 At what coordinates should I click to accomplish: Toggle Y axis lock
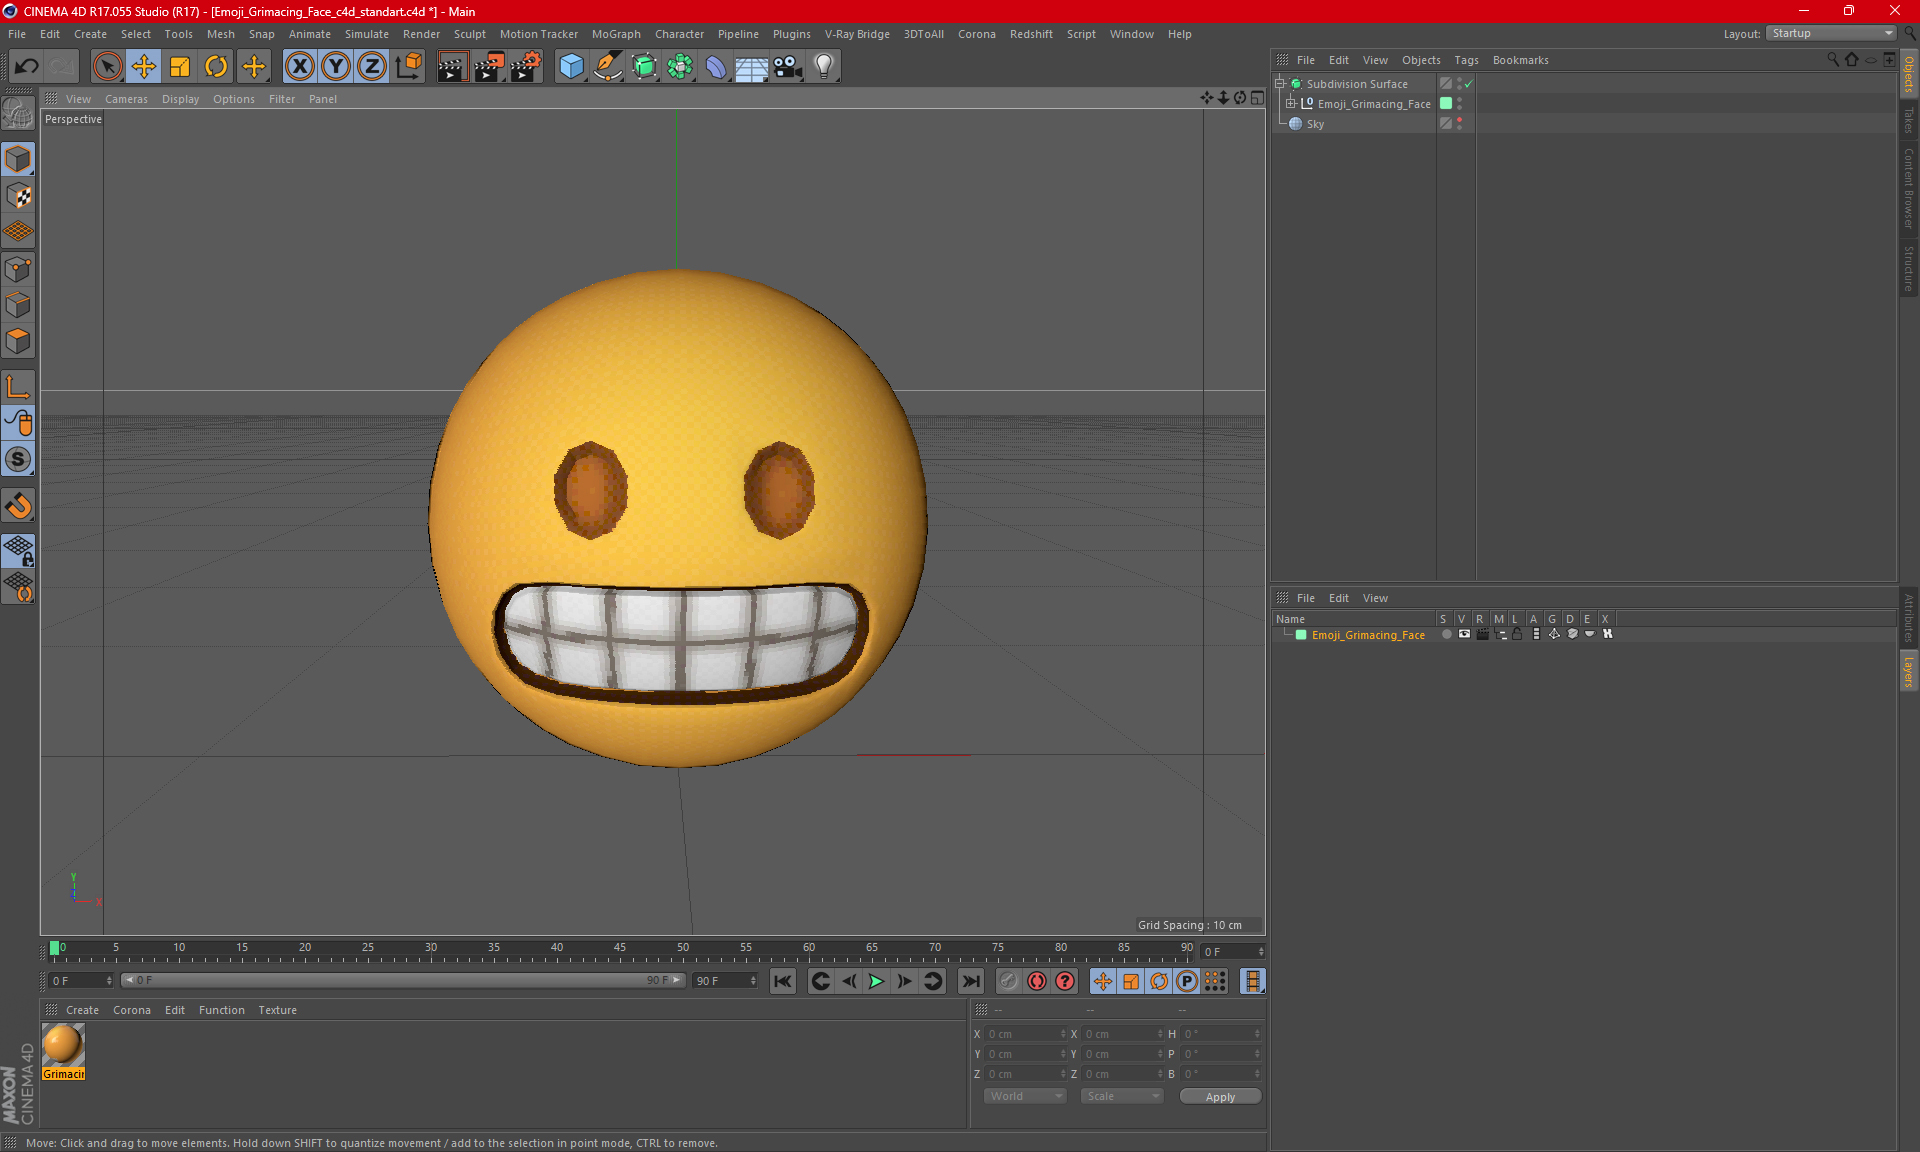(336, 66)
